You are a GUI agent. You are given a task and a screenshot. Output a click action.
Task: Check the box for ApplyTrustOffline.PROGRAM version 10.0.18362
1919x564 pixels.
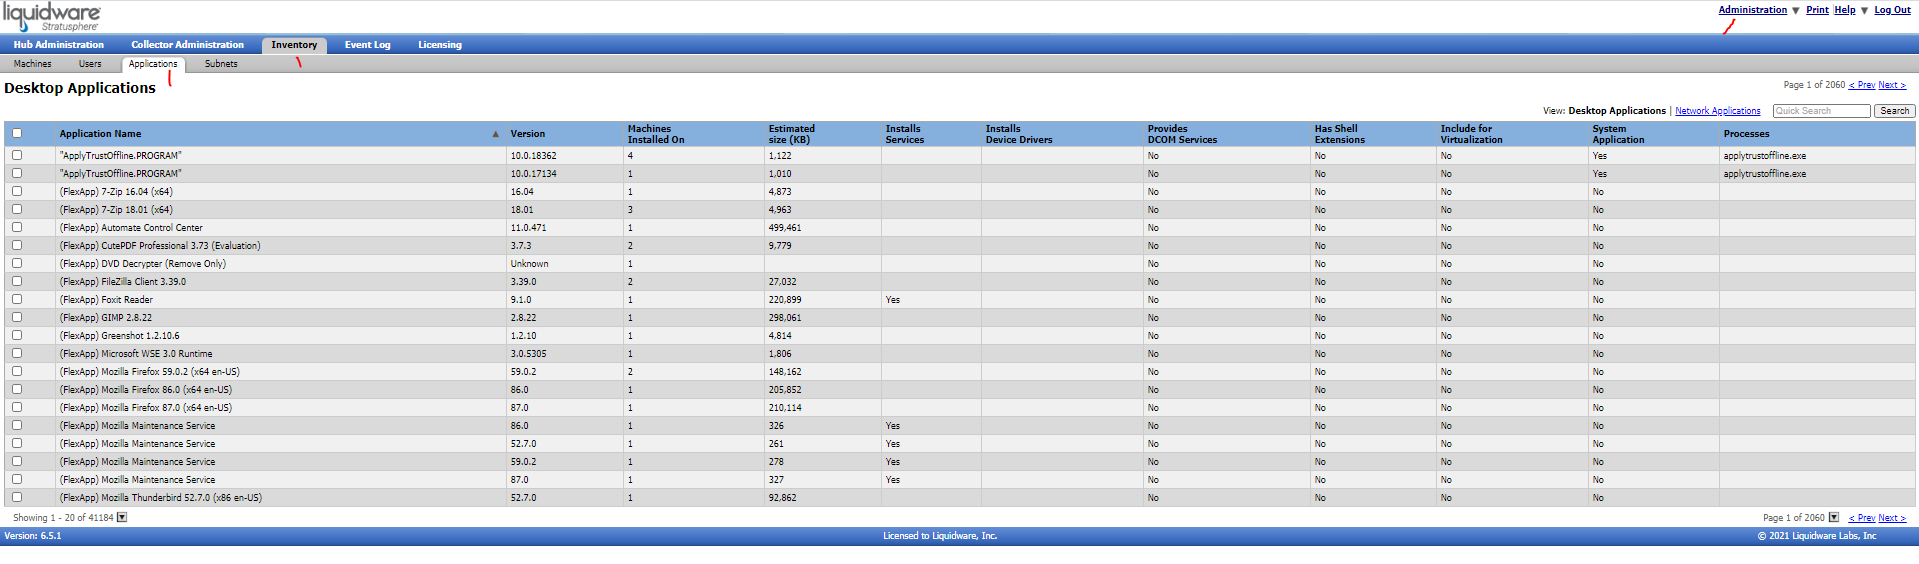tap(17, 155)
